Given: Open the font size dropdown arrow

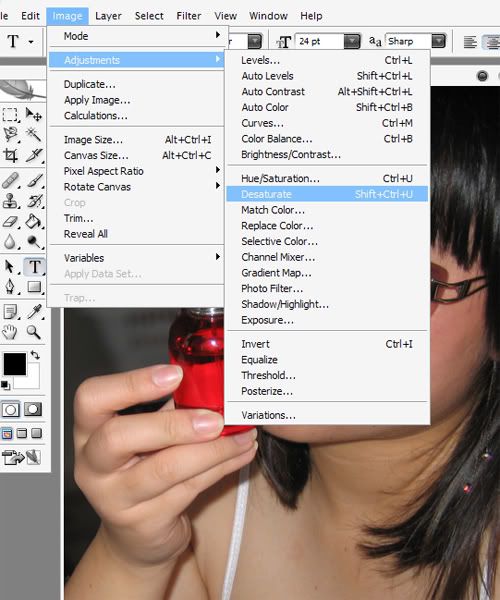Looking at the screenshot, I should tap(352, 41).
